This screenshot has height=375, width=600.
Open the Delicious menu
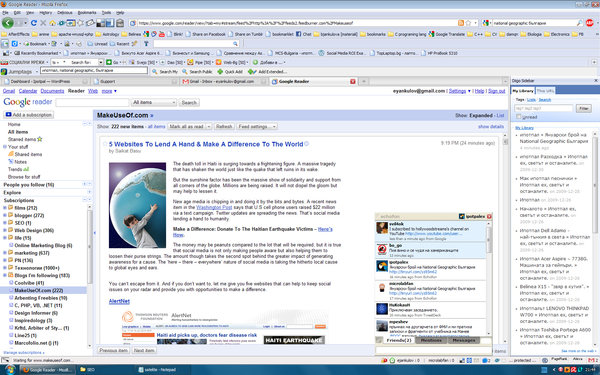[65, 13]
